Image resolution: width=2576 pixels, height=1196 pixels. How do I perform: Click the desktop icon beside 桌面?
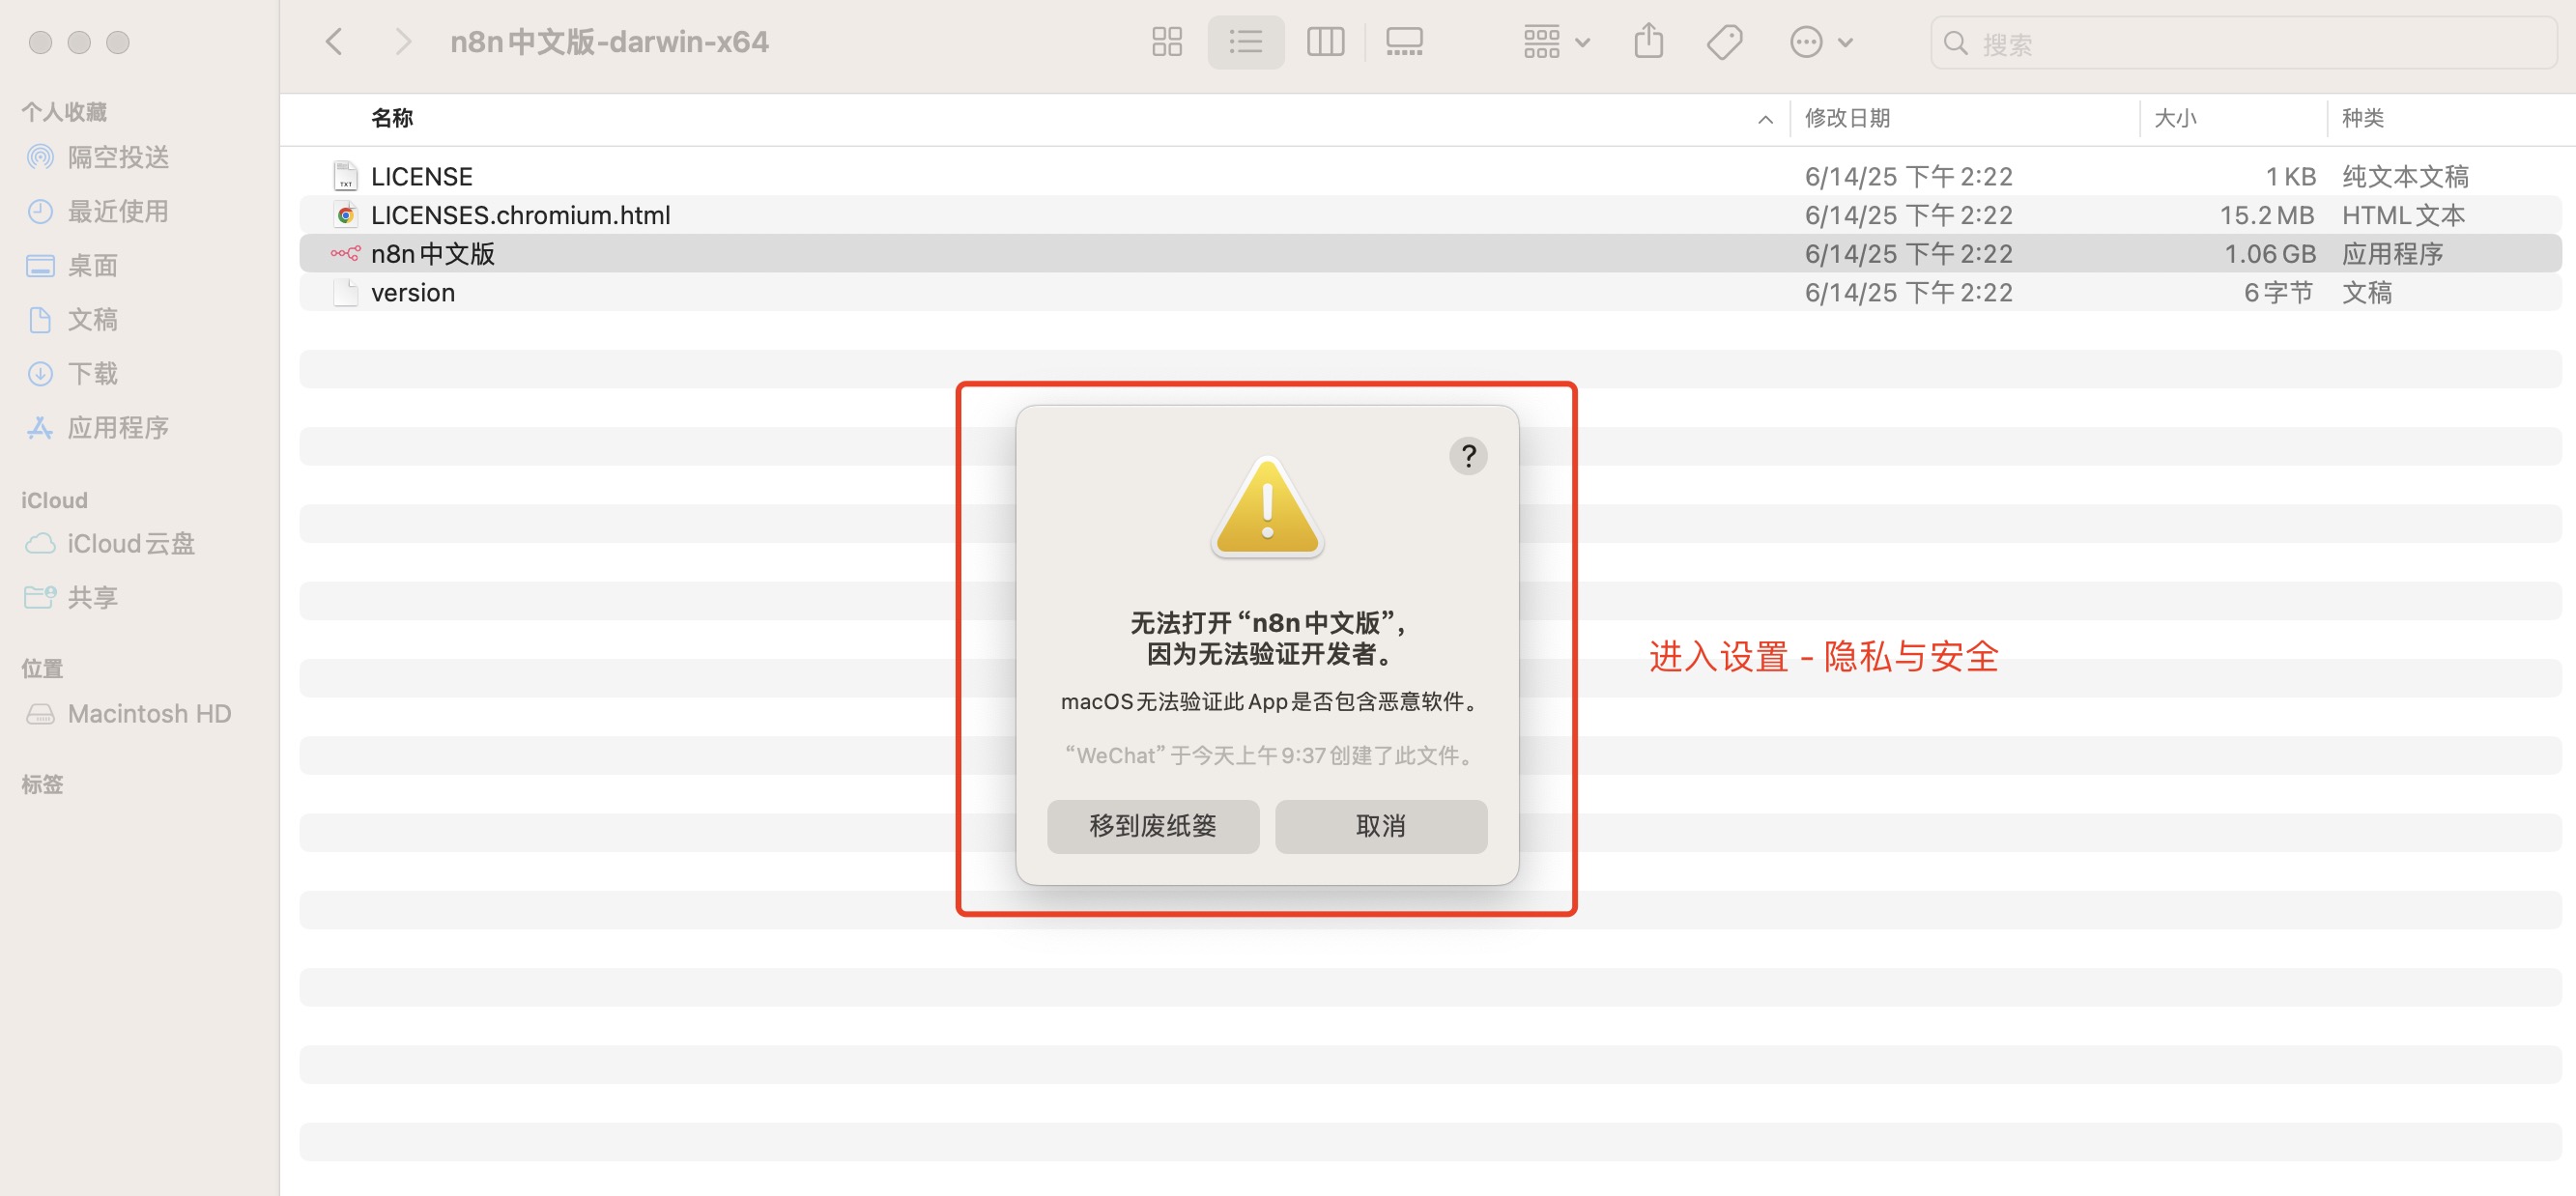40,265
